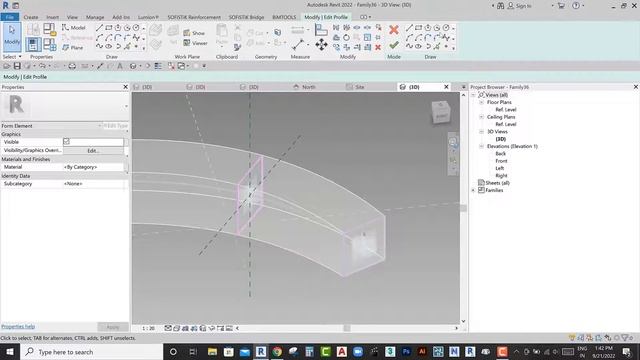
Task: Open the Properties help link
Action: tap(18, 327)
